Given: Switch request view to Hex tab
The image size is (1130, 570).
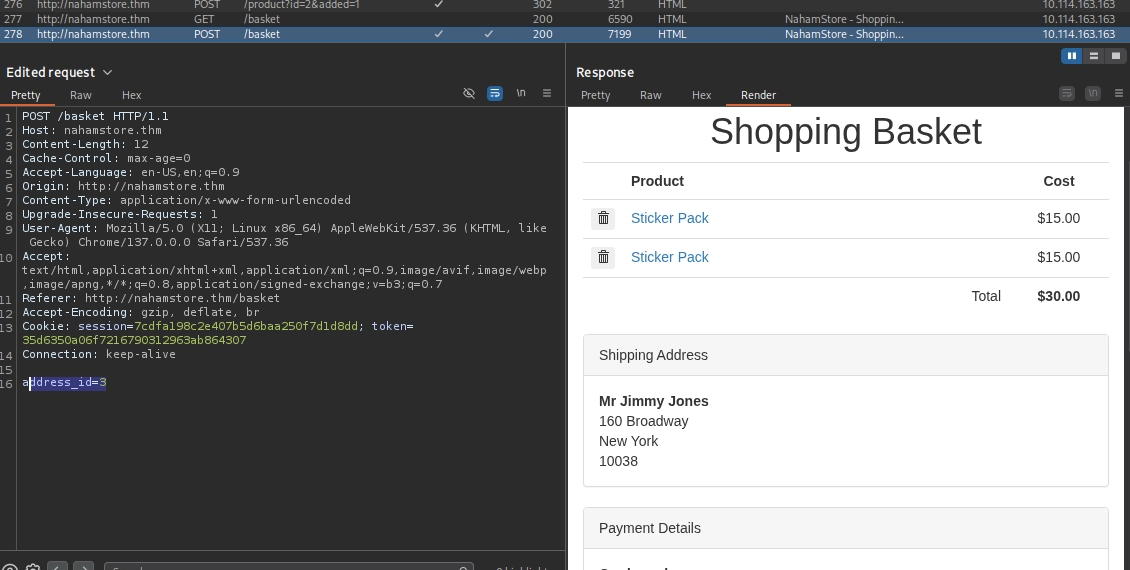Looking at the screenshot, I should [131, 95].
